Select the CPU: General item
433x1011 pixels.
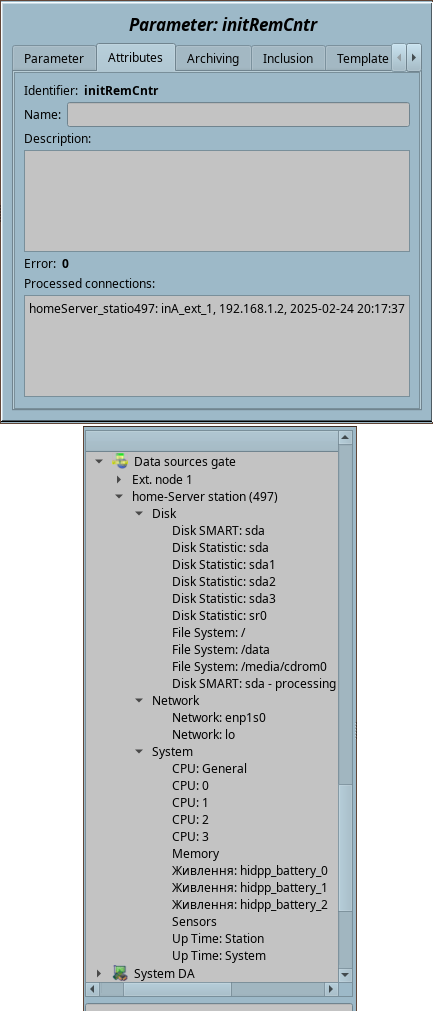(209, 769)
